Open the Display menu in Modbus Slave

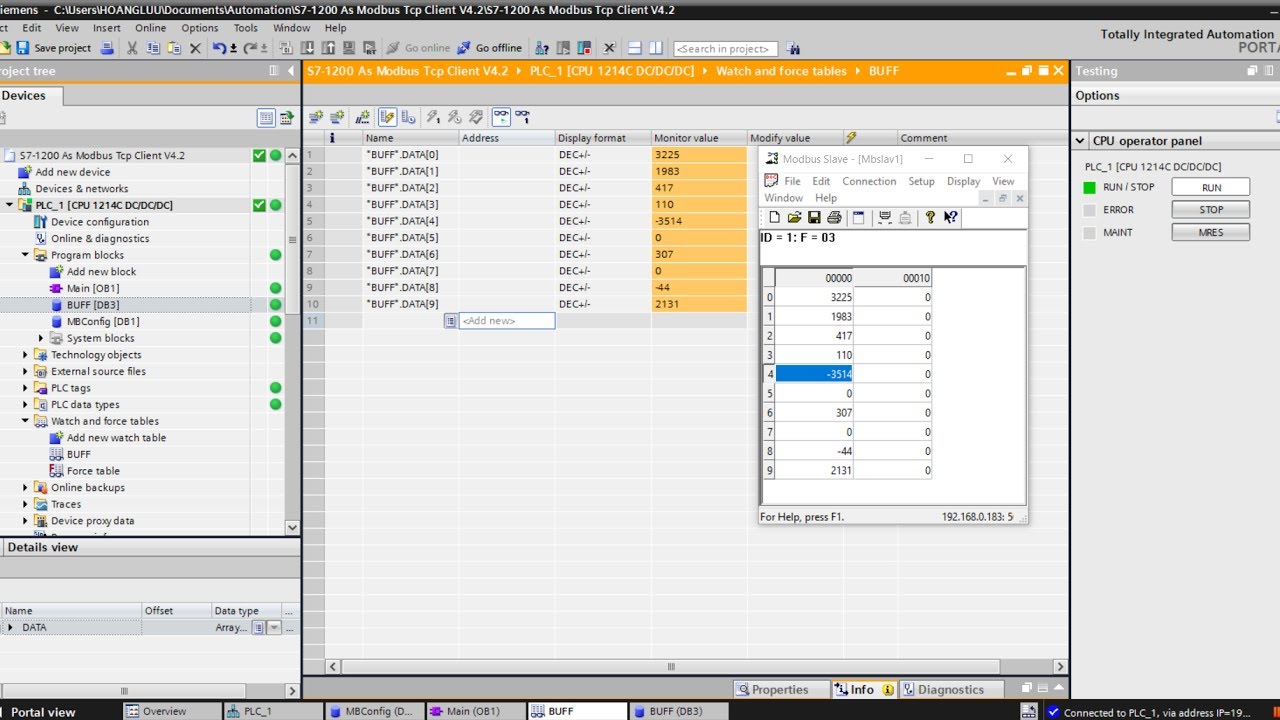[963, 181]
